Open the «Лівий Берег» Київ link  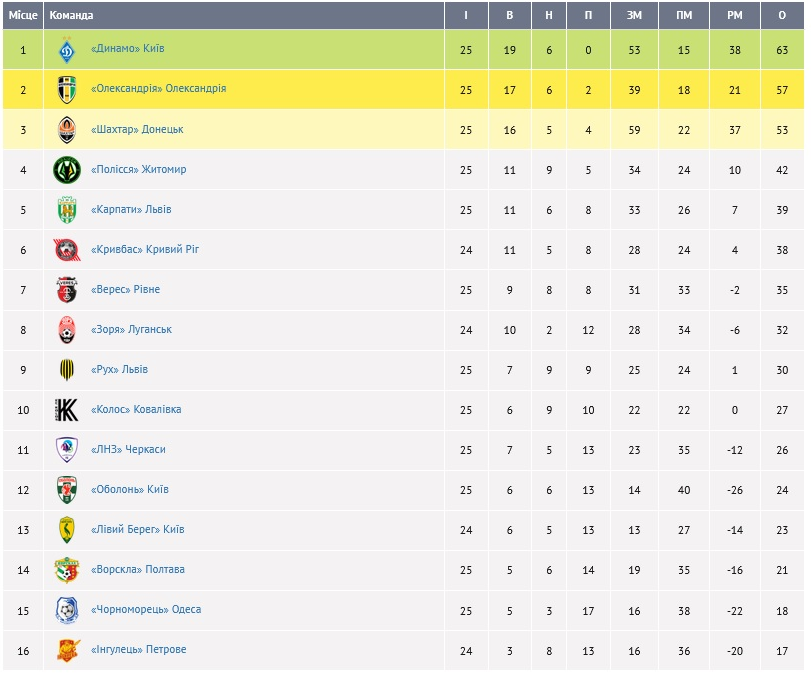[x=137, y=529]
